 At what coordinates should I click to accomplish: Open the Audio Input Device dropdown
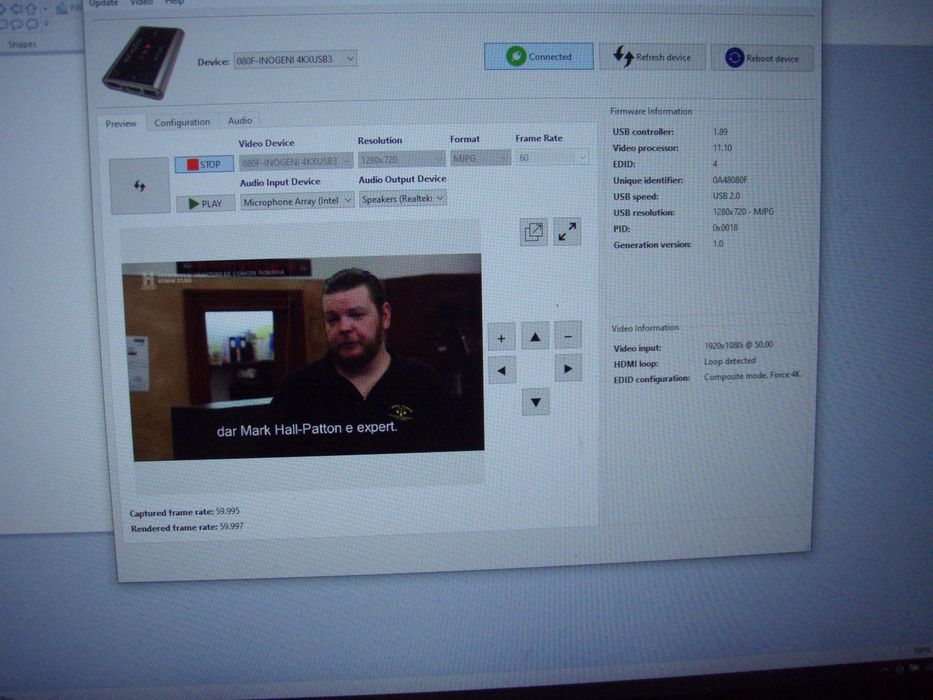[x=298, y=201]
